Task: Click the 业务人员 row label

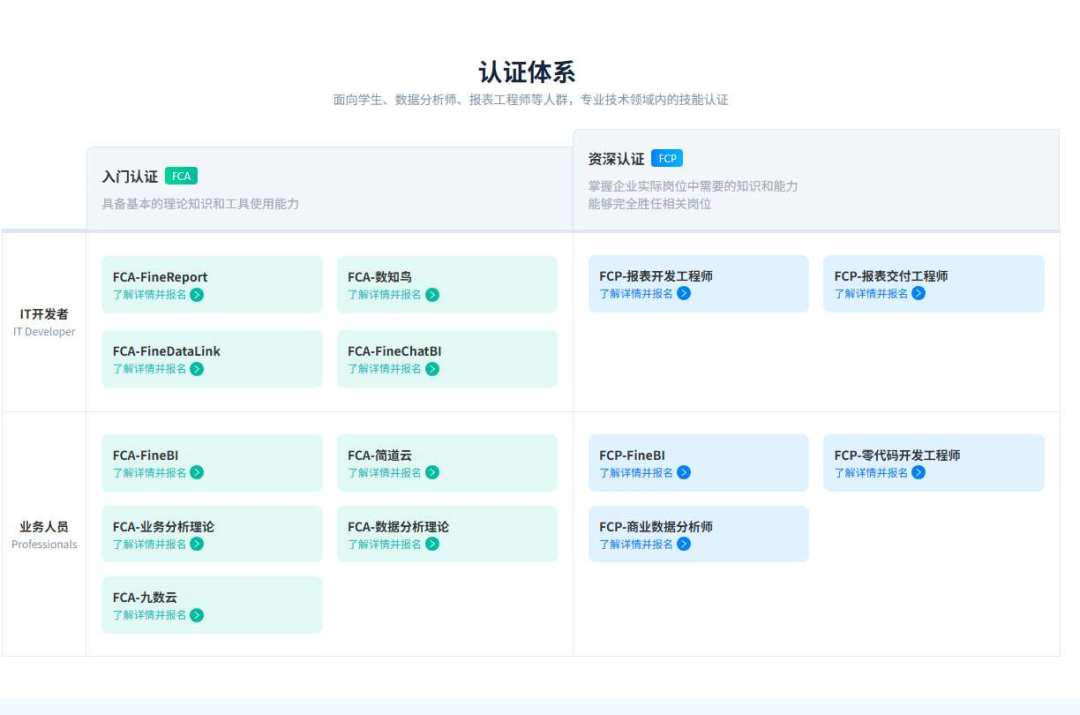Action: 44,527
